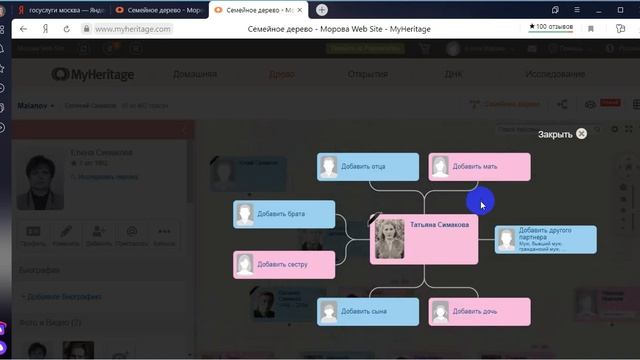Switch to госуслуги москва tab

(61, 10)
